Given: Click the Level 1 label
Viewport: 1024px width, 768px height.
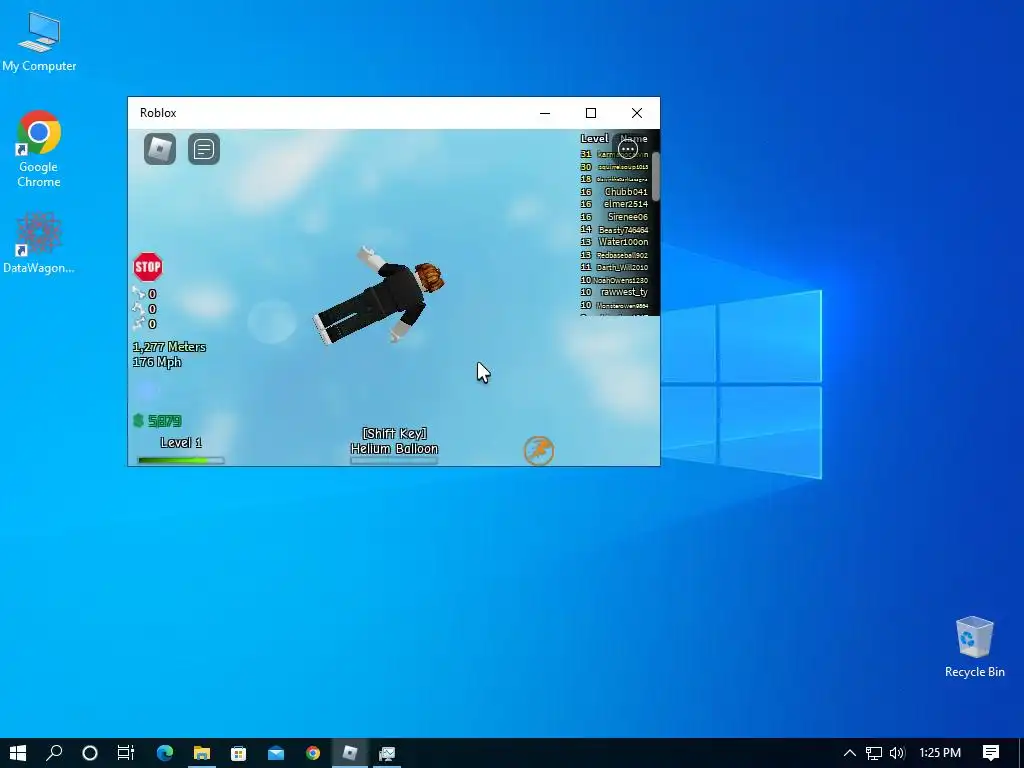Looking at the screenshot, I should tap(181, 442).
